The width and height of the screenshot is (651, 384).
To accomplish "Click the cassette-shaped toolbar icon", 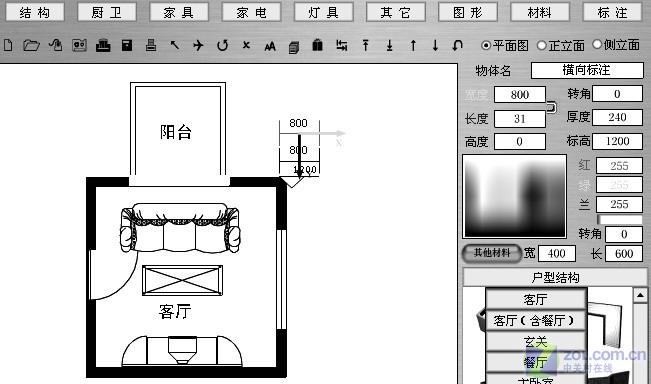I will (79, 45).
